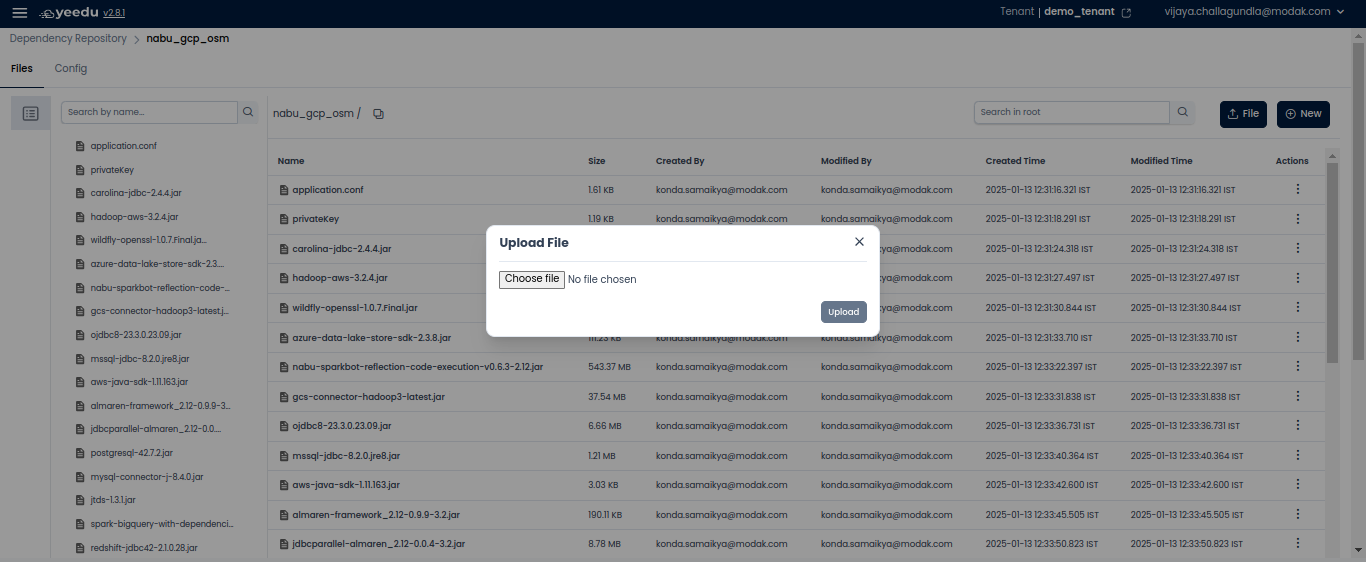Click the Size column header

tap(597, 161)
